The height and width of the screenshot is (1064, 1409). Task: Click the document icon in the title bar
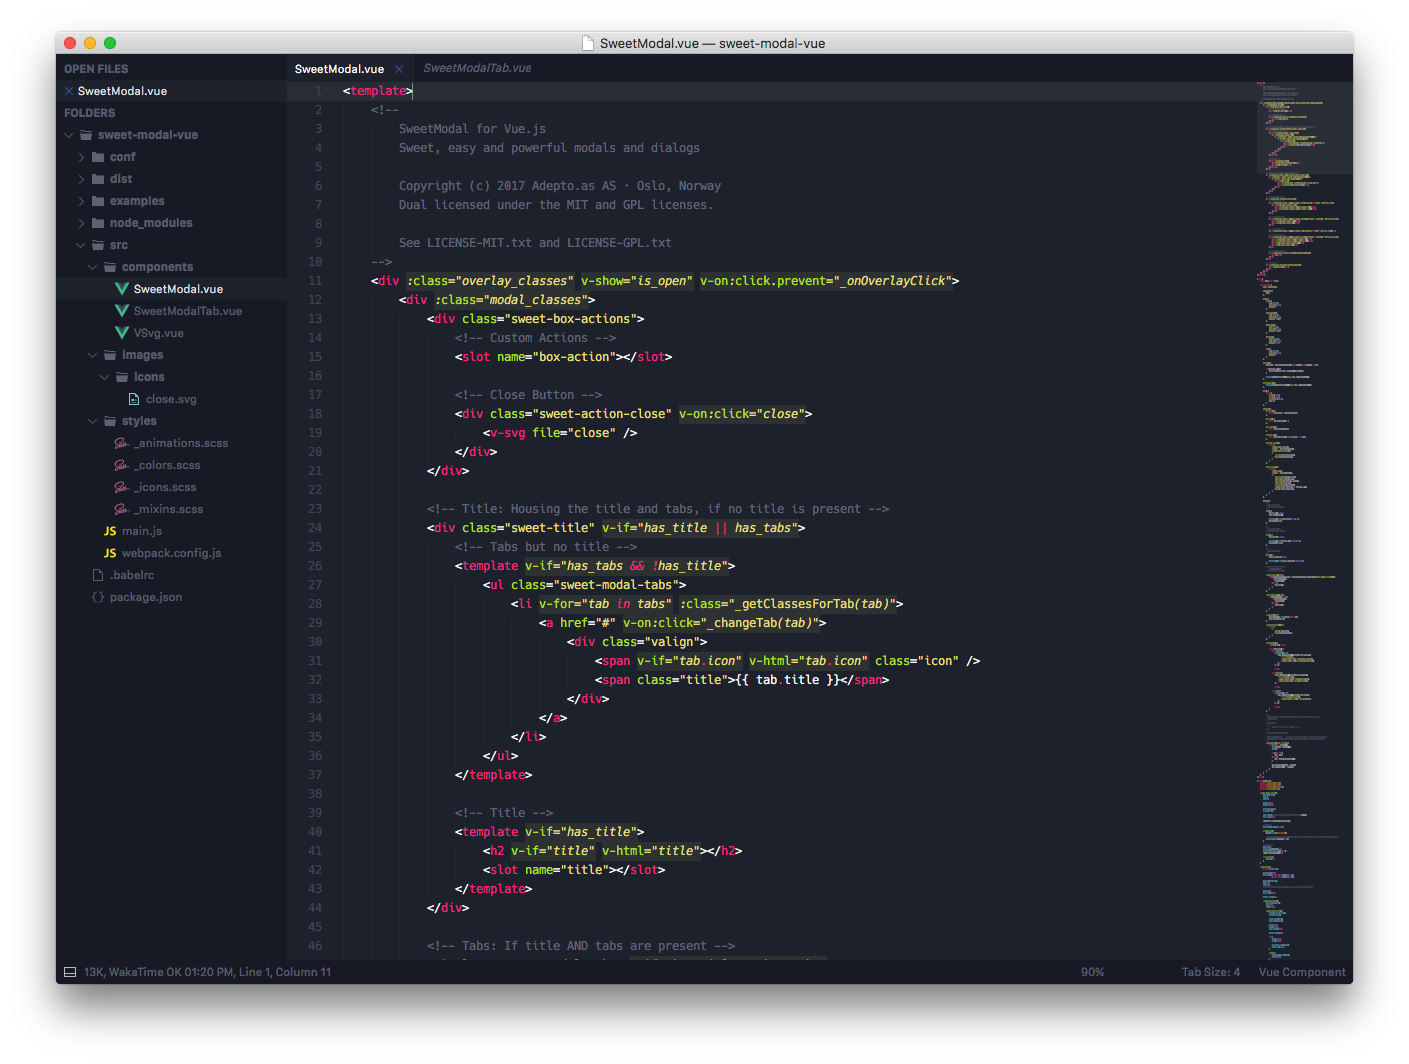[x=588, y=43]
